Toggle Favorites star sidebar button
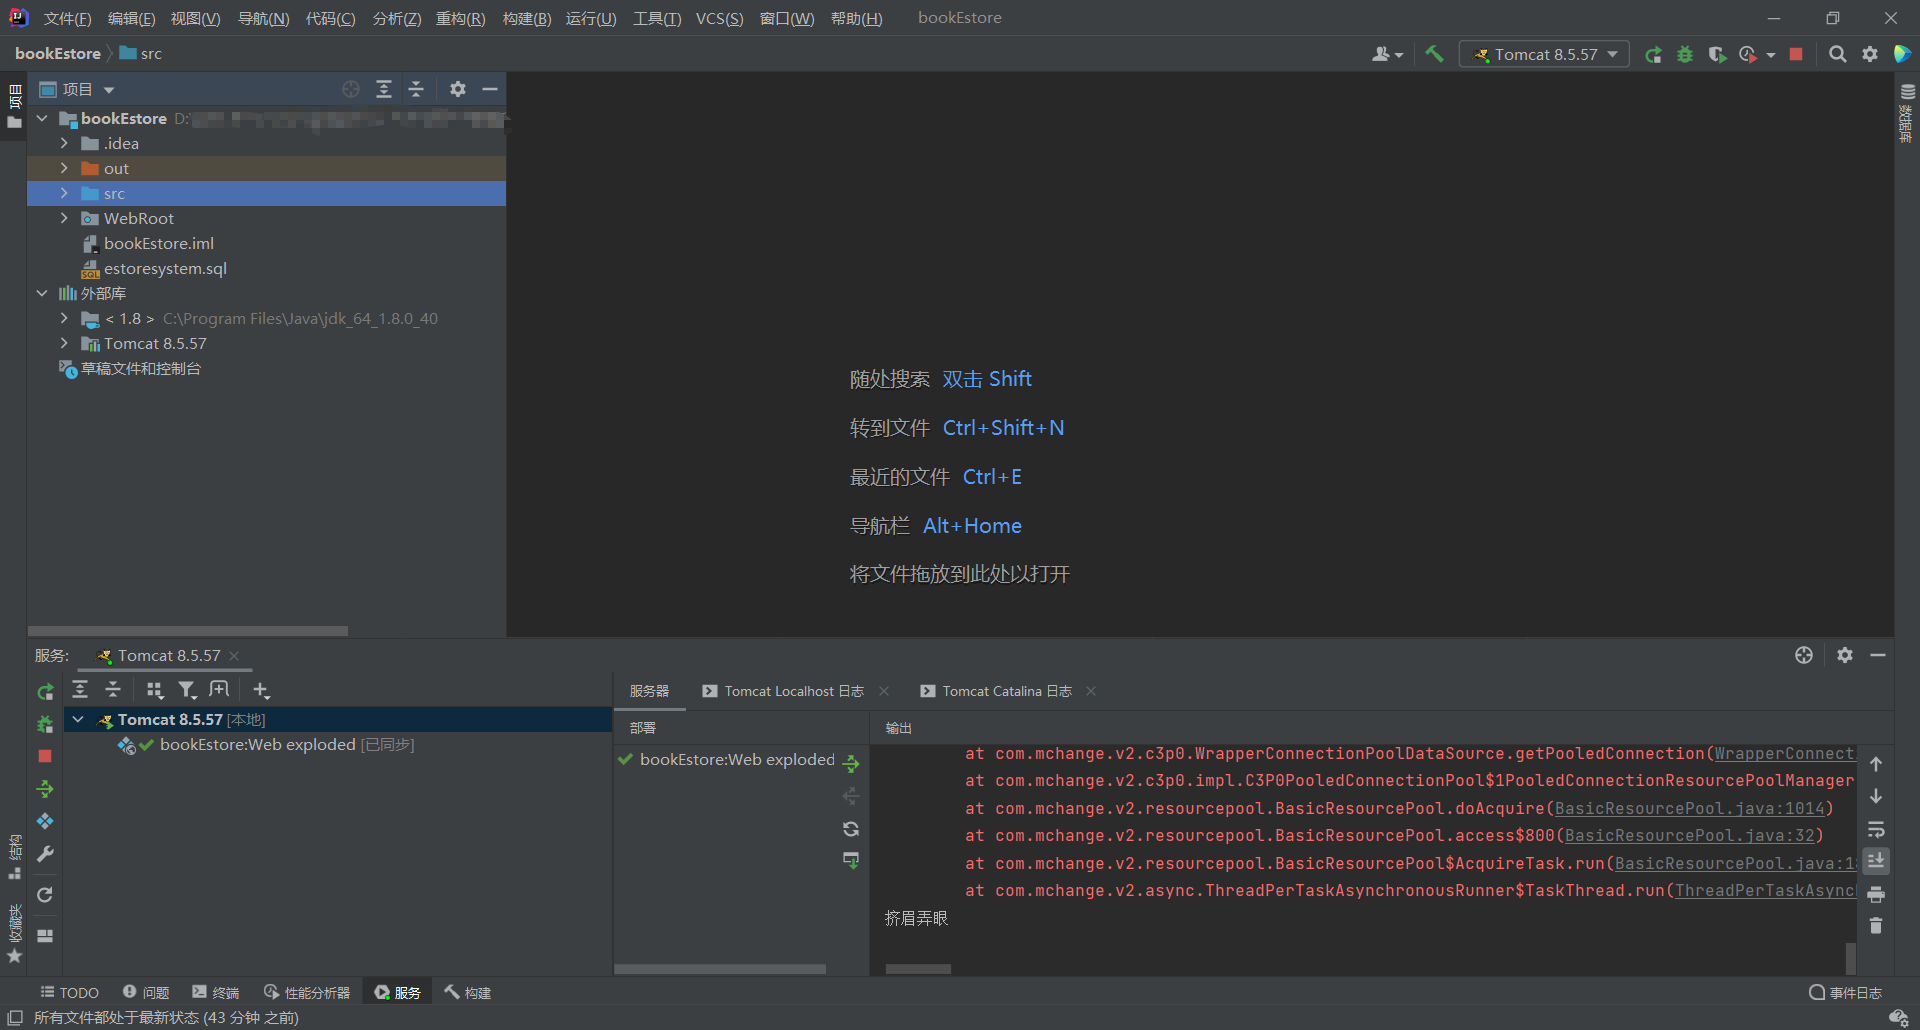Screen dimensions: 1920x1030 pyautogui.click(x=14, y=930)
